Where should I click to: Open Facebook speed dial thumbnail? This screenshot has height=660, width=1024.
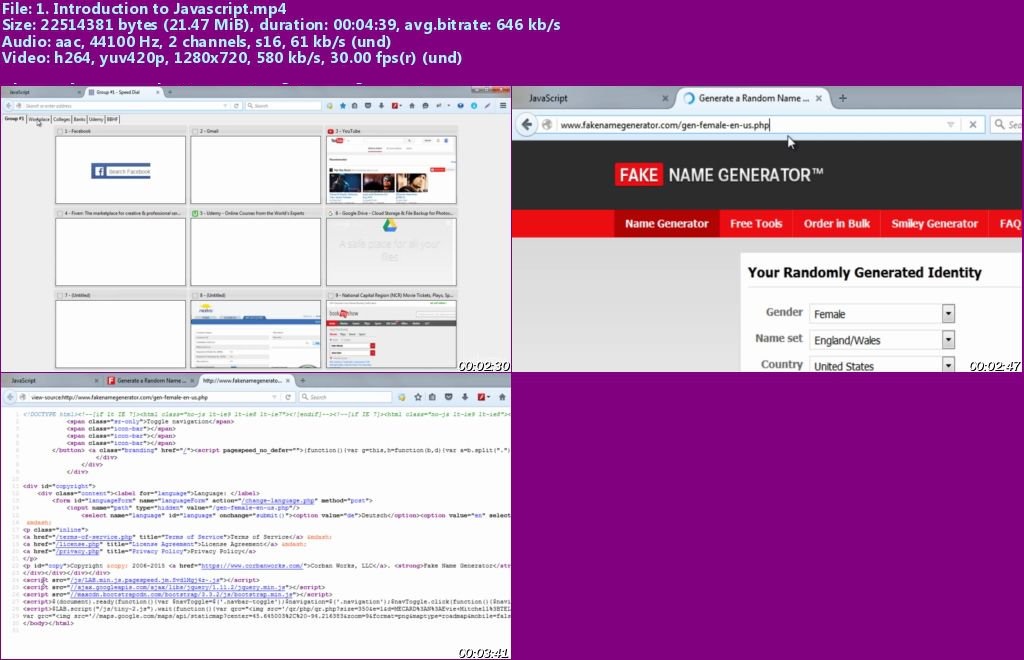coord(120,170)
